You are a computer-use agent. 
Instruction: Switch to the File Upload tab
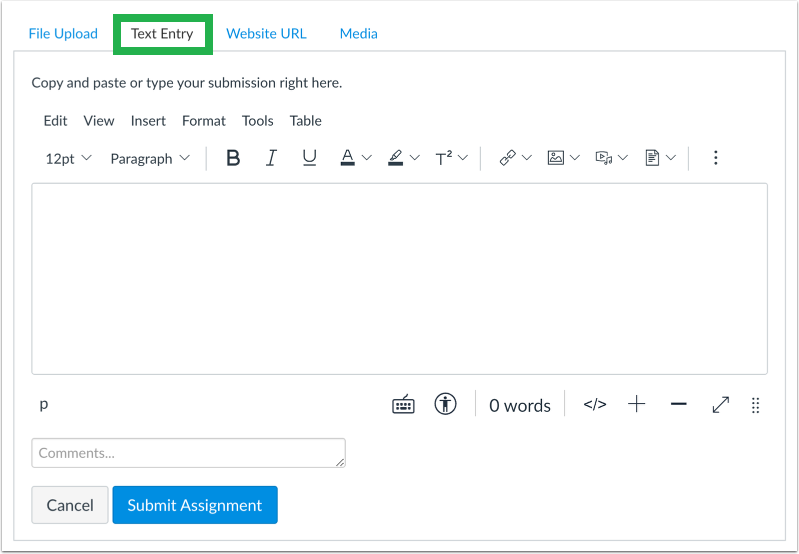click(63, 34)
